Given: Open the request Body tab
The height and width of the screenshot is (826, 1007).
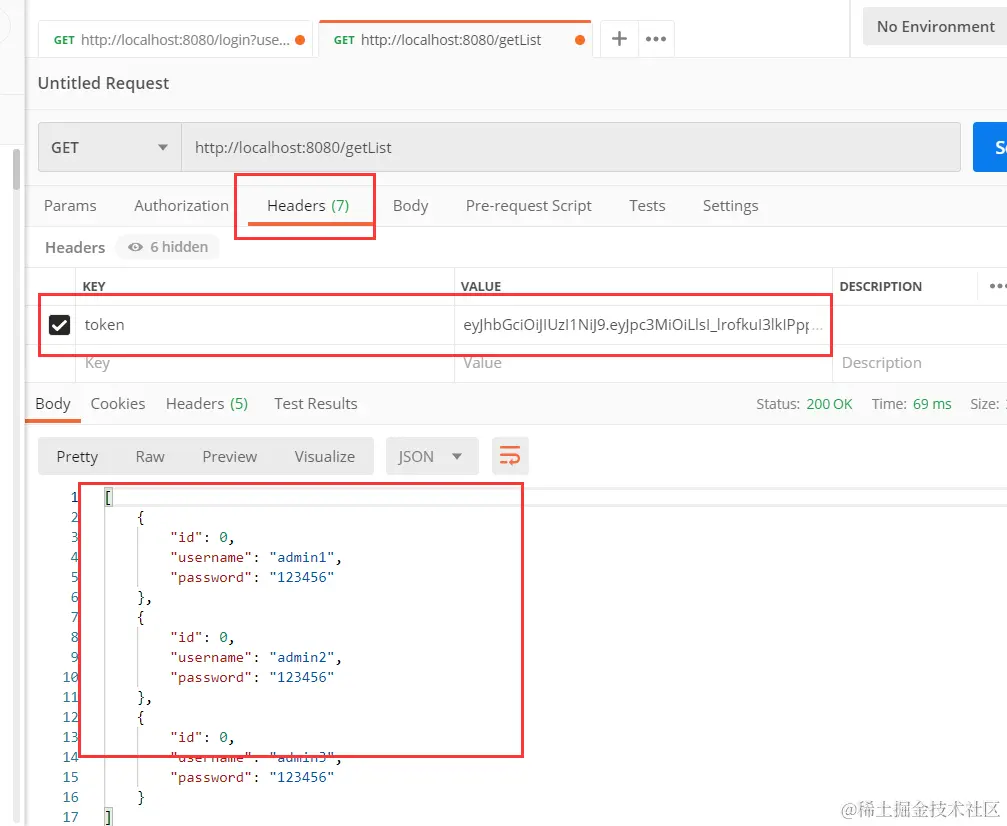Looking at the screenshot, I should pos(410,206).
